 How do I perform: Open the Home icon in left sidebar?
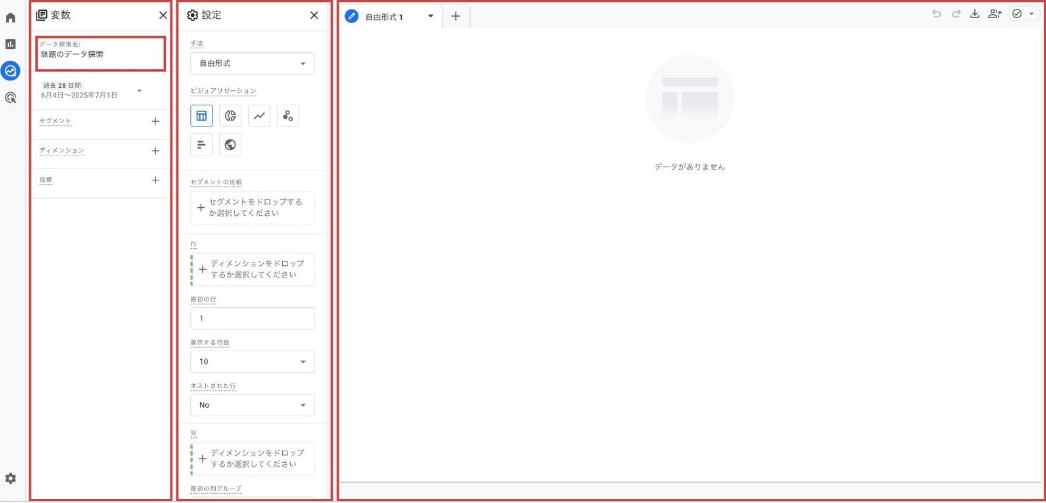pos(11,17)
